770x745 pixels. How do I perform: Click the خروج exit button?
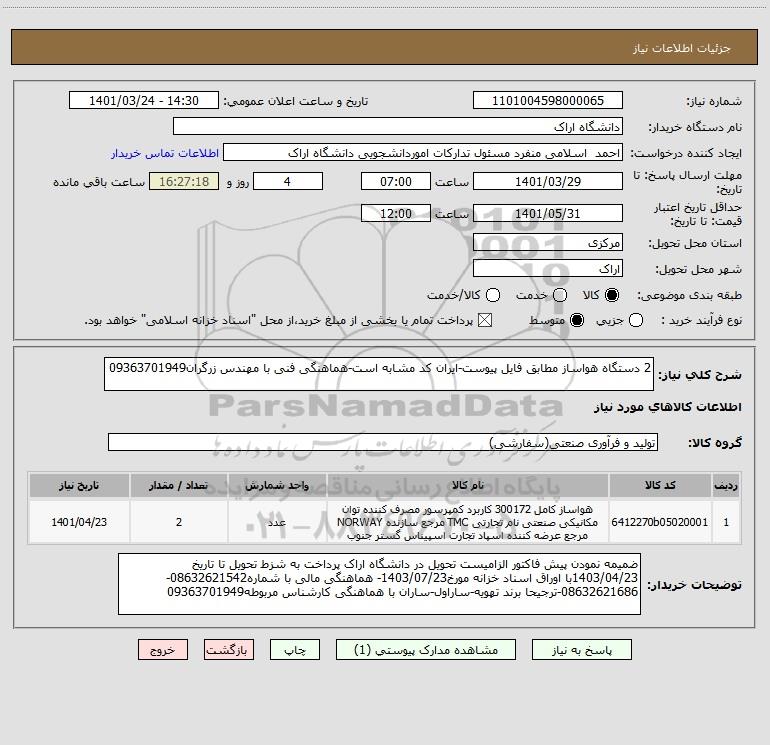coord(163,650)
